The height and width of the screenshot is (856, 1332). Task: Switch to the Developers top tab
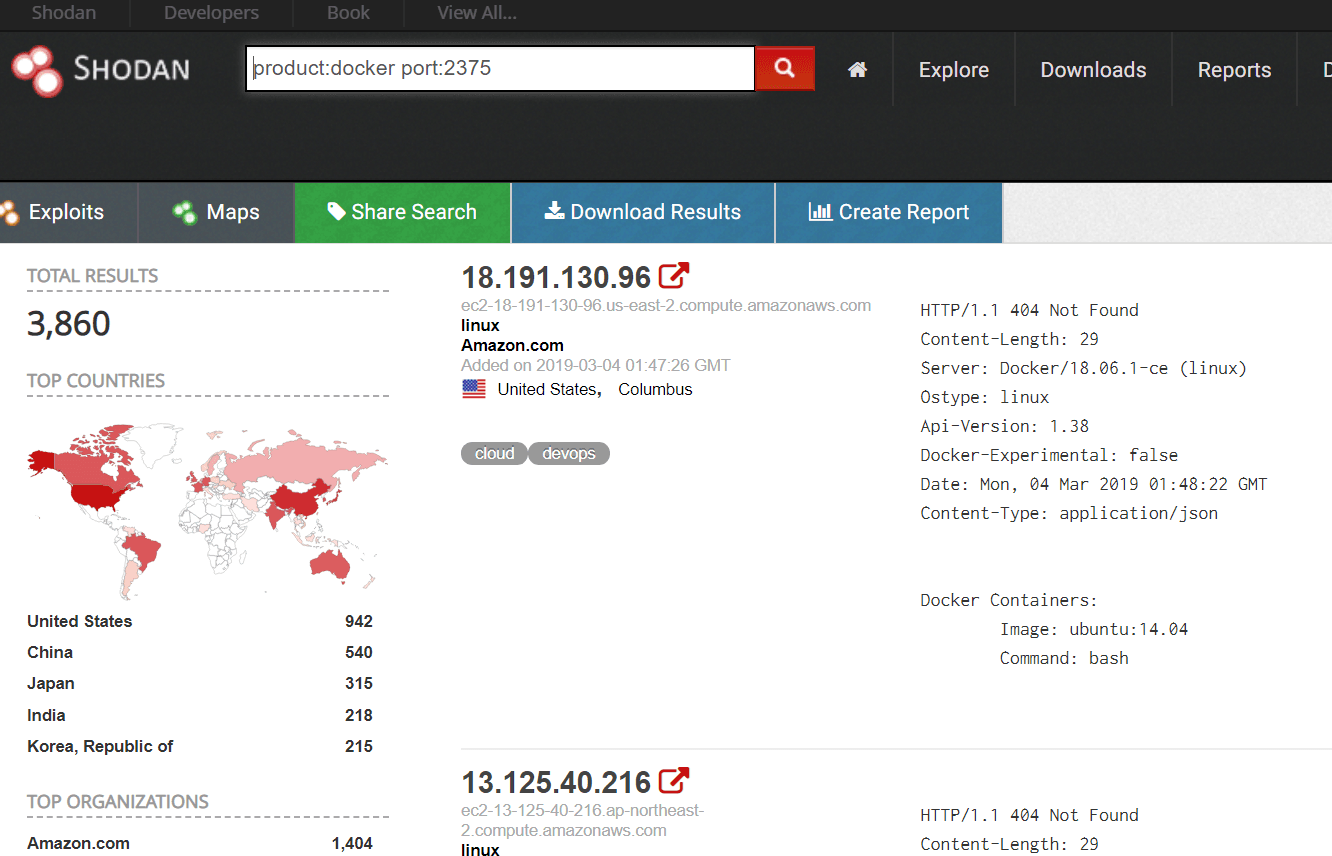pyautogui.click(x=211, y=13)
